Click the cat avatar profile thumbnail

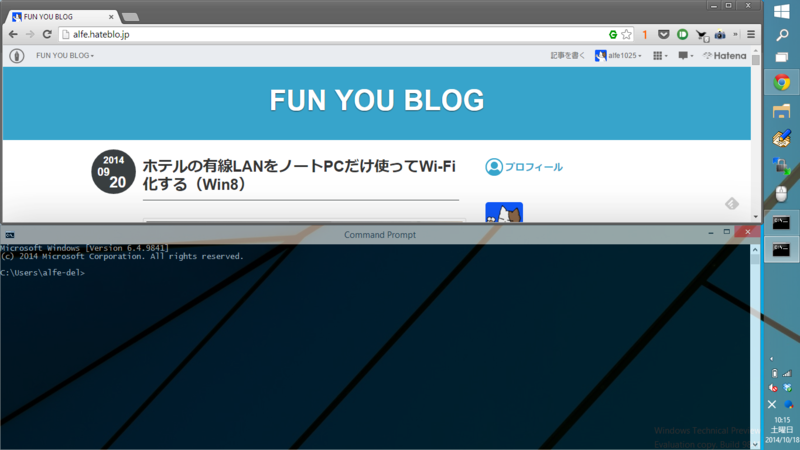click(x=504, y=212)
